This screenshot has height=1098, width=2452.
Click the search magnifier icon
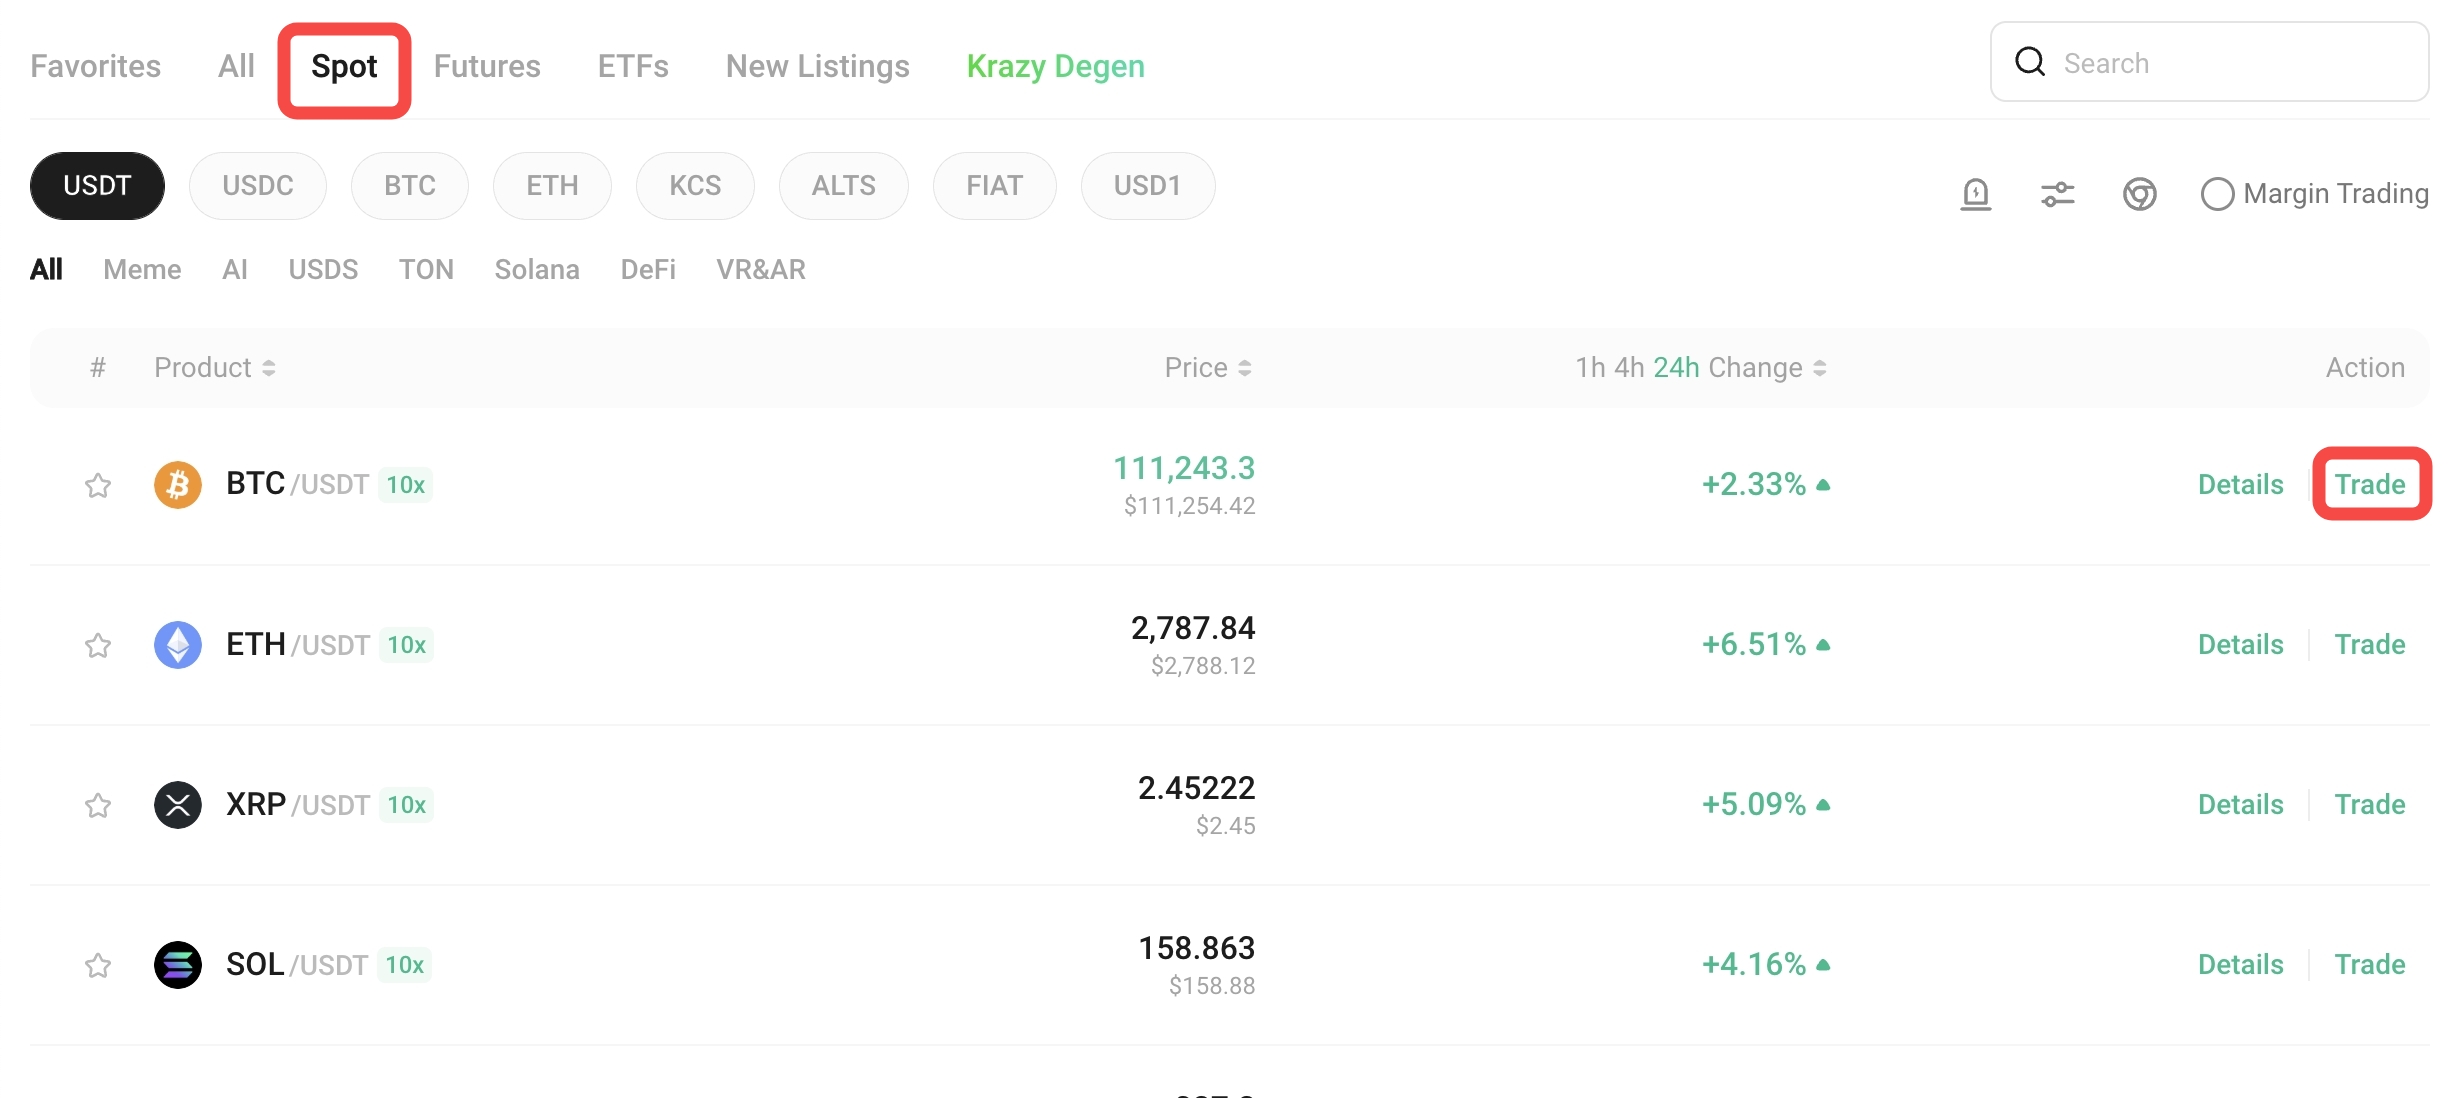point(2029,62)
